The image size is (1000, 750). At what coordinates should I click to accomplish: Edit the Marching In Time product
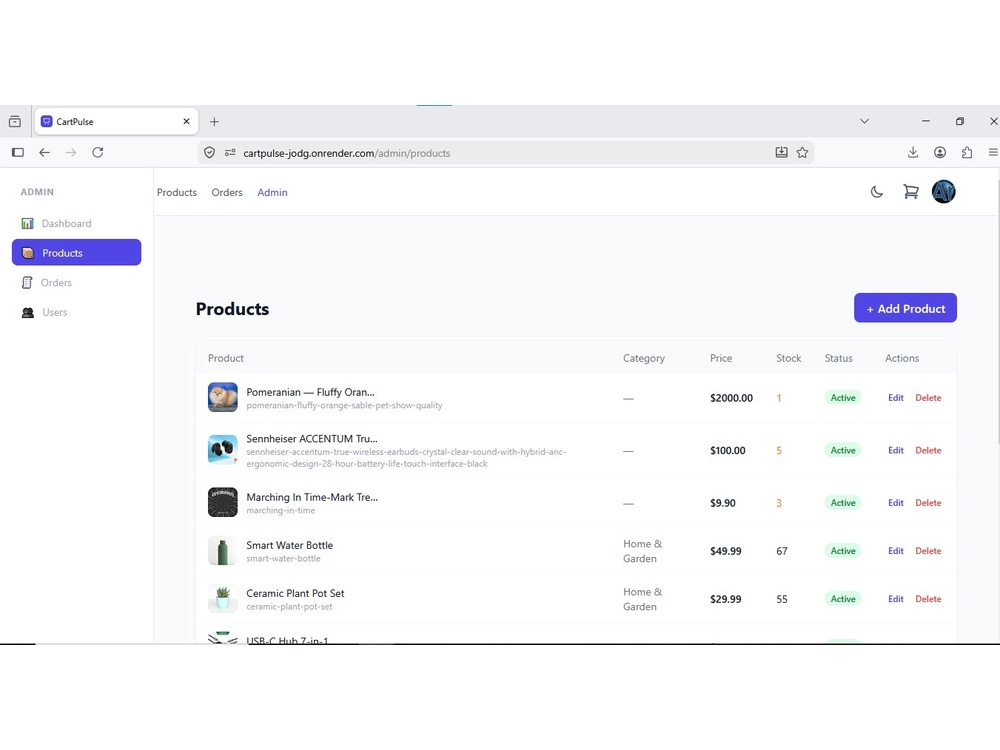click(x=895, y=503)
